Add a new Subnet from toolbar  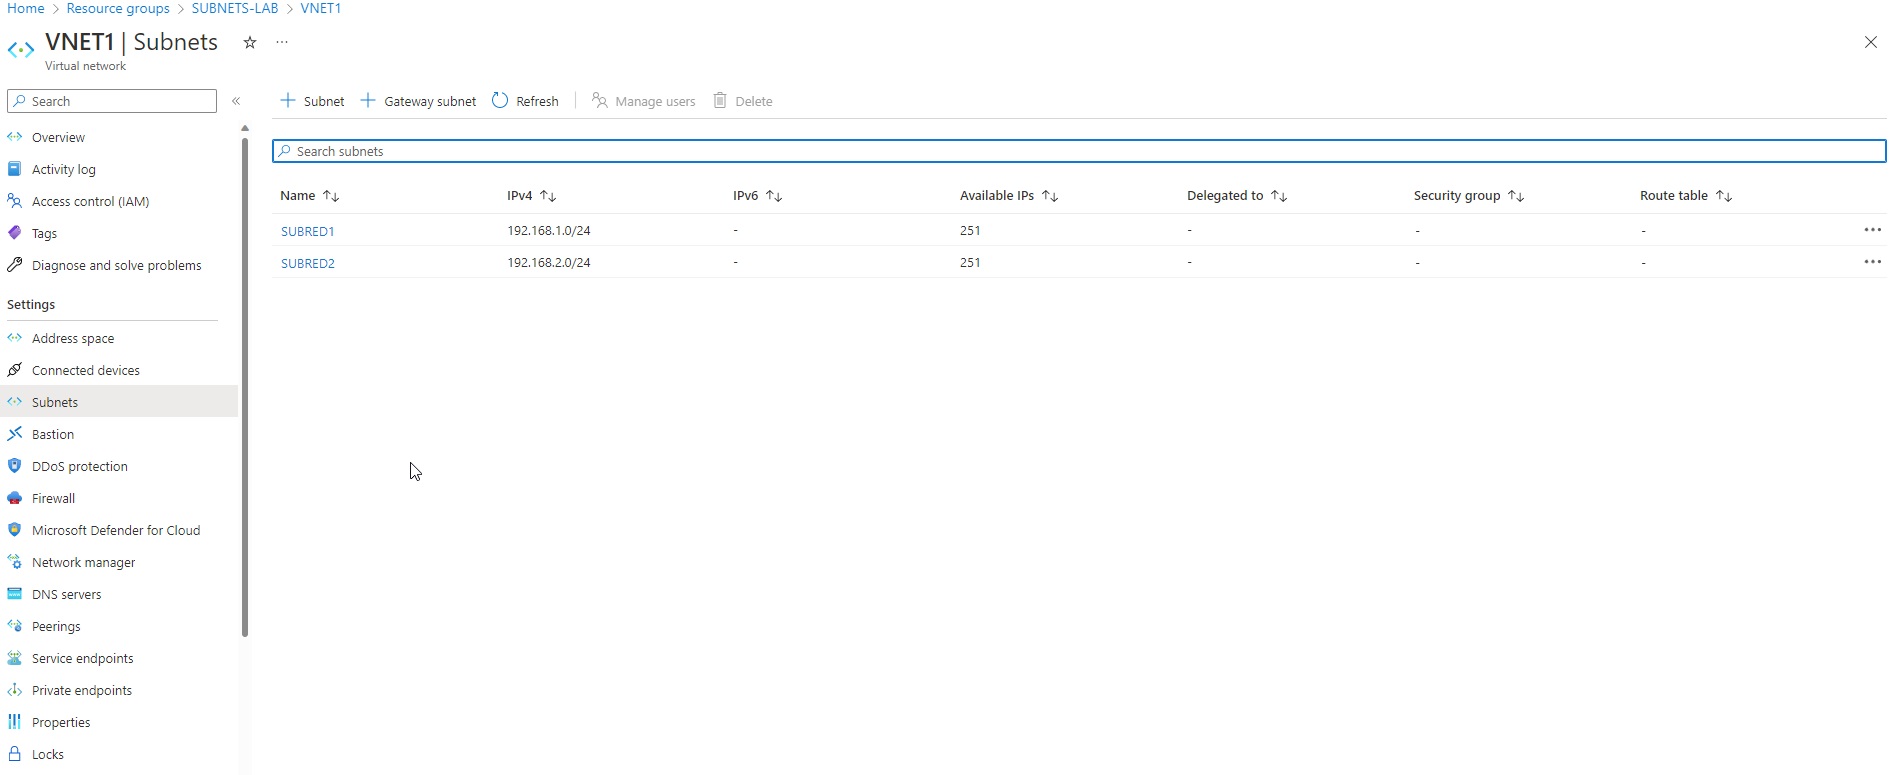(312, 101)
